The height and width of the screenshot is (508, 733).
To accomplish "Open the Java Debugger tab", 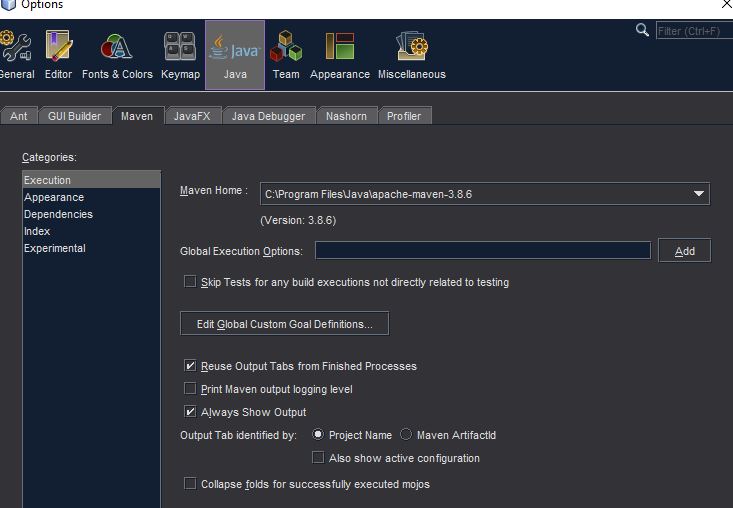I will point(268,116).
